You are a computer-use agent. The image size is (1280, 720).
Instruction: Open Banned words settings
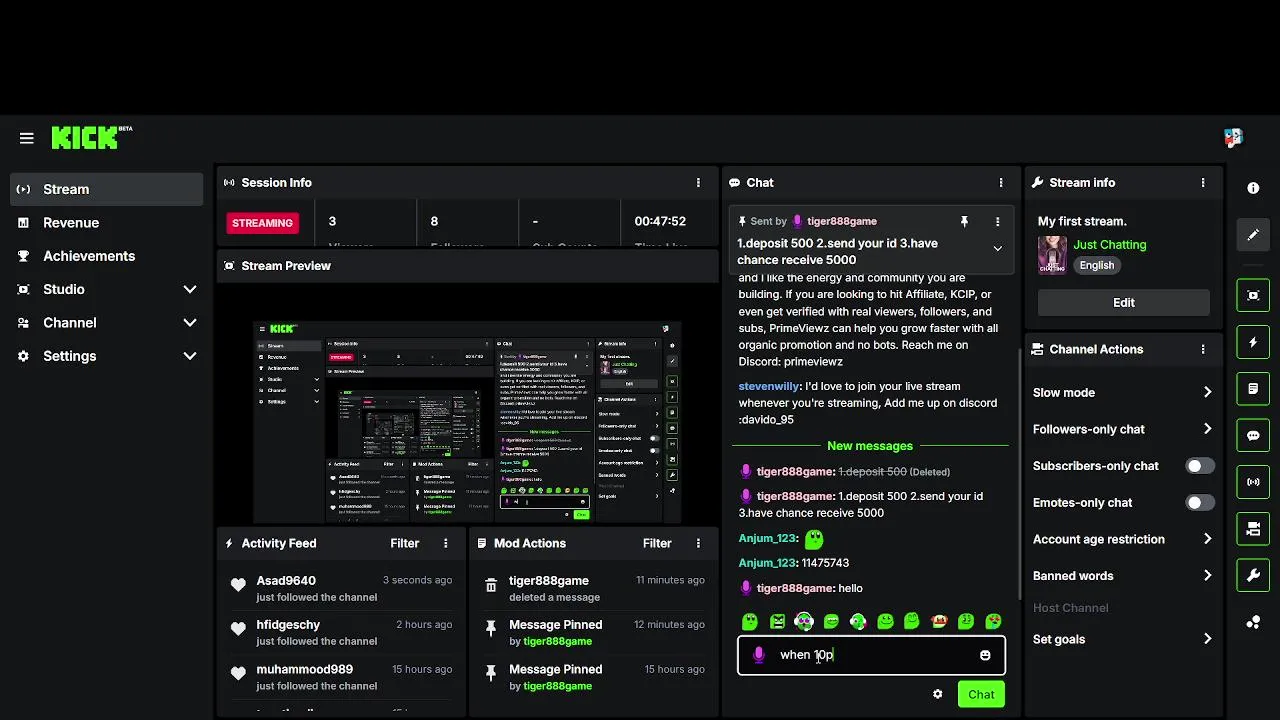(x=1123, y=576)
